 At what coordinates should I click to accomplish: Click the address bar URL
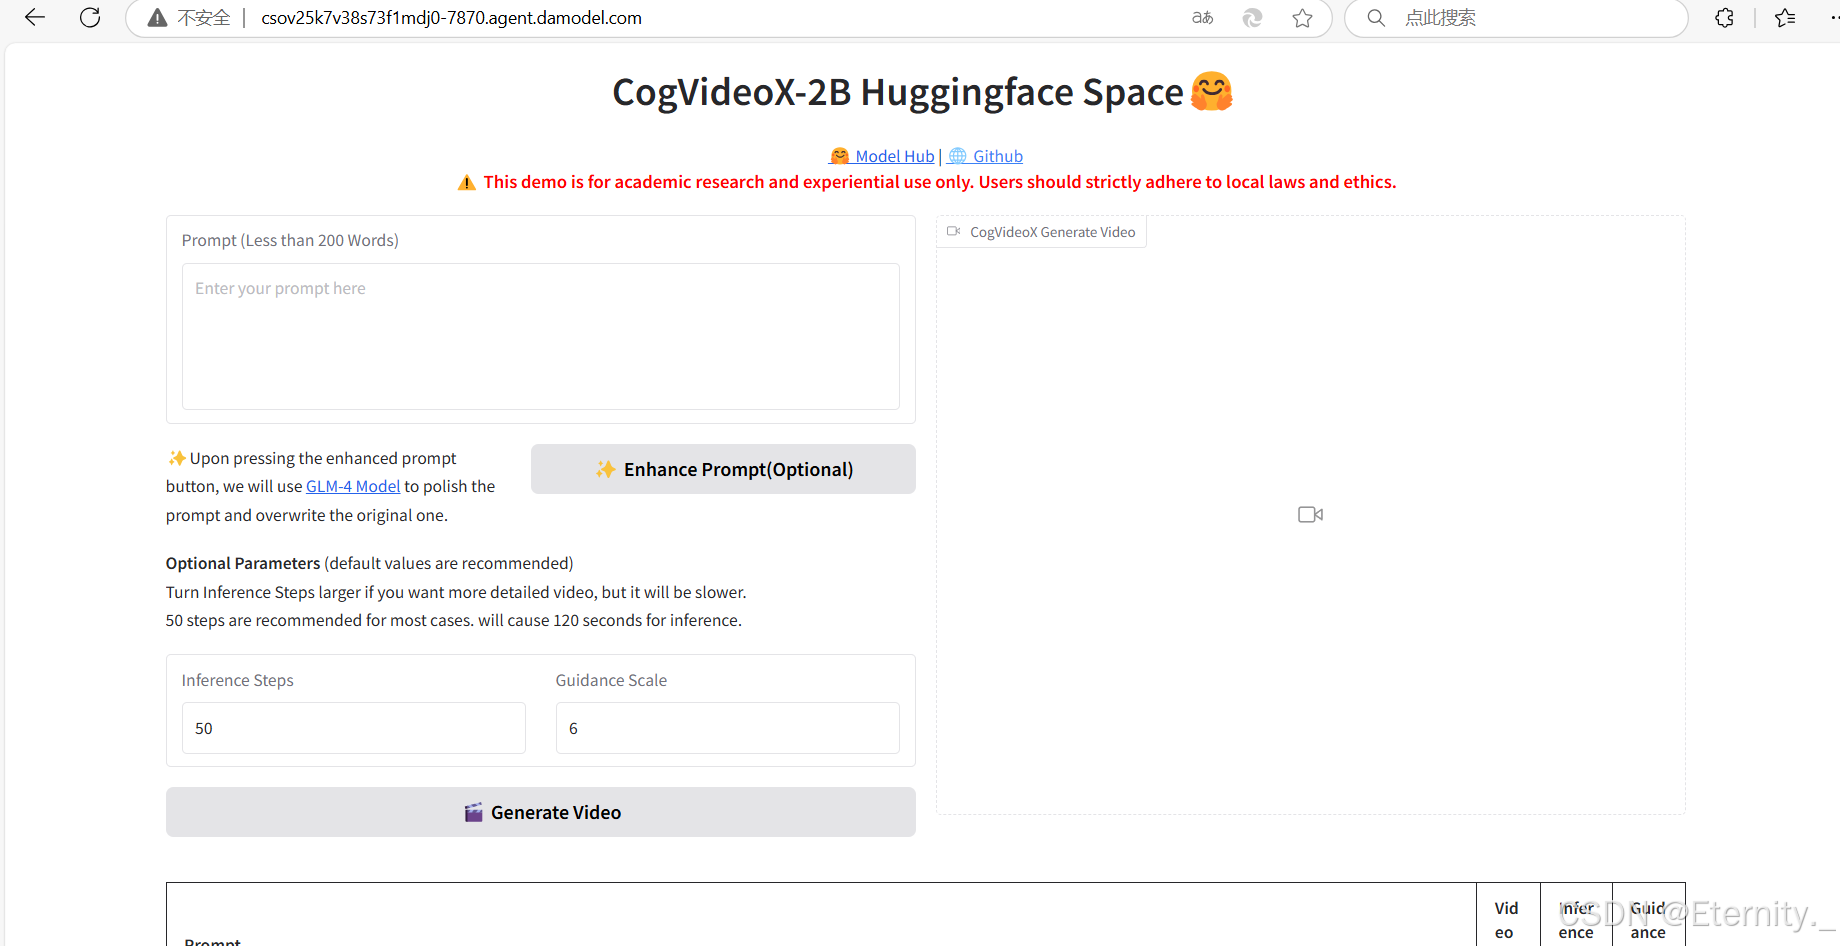coord(451,18)
